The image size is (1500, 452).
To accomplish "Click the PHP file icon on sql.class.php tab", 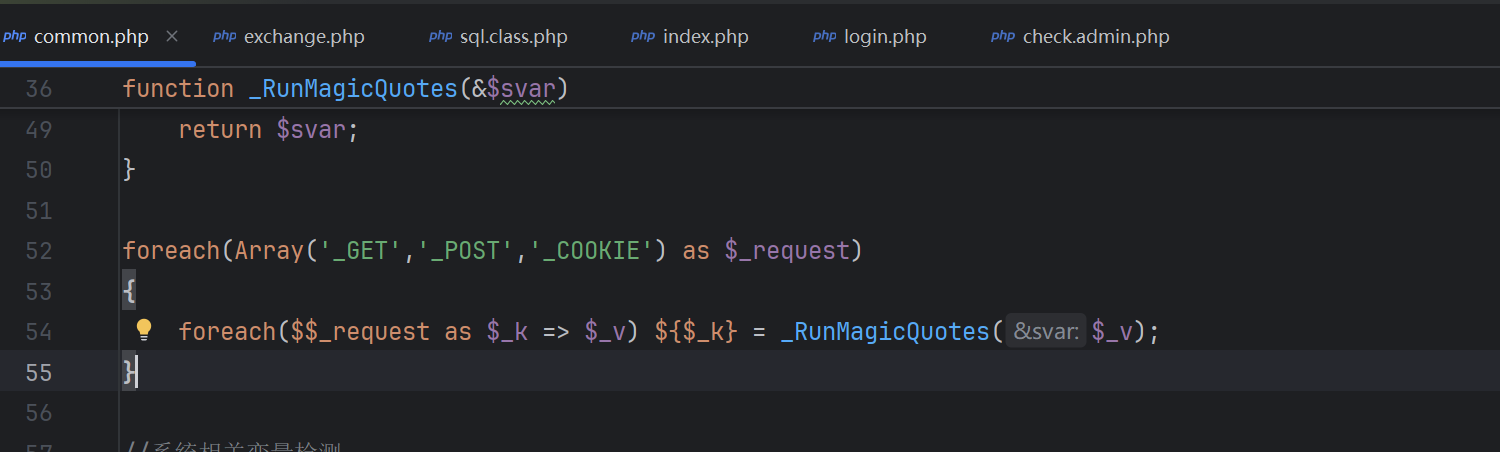I will coord(440,36).
